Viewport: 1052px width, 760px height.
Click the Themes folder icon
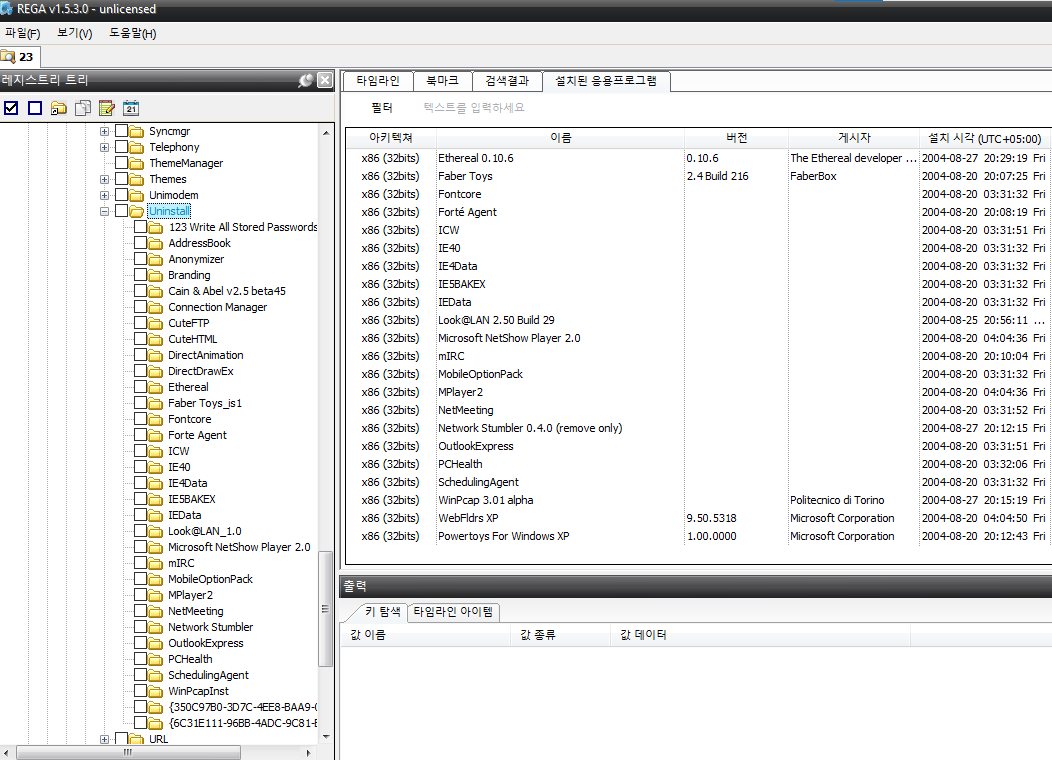click(x=137, y=179)
